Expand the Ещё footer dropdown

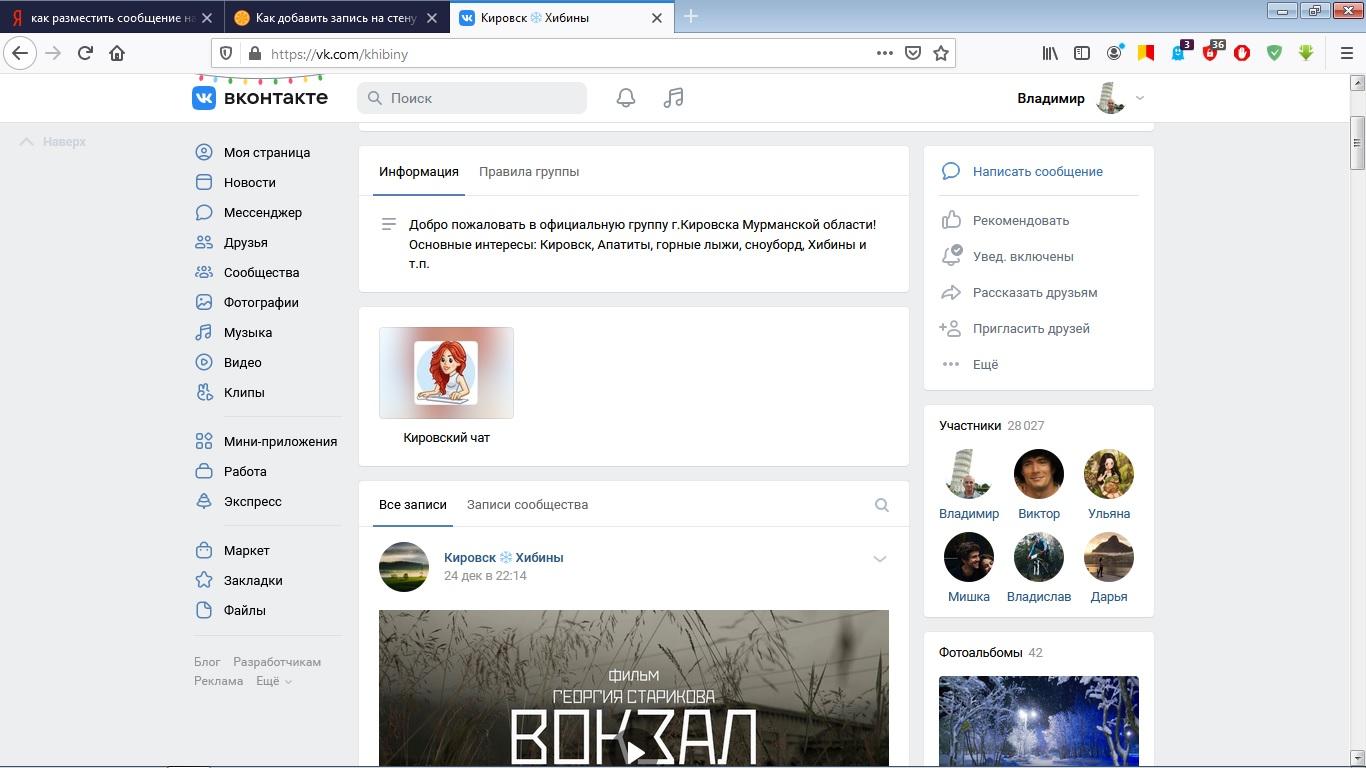point(273,681)
